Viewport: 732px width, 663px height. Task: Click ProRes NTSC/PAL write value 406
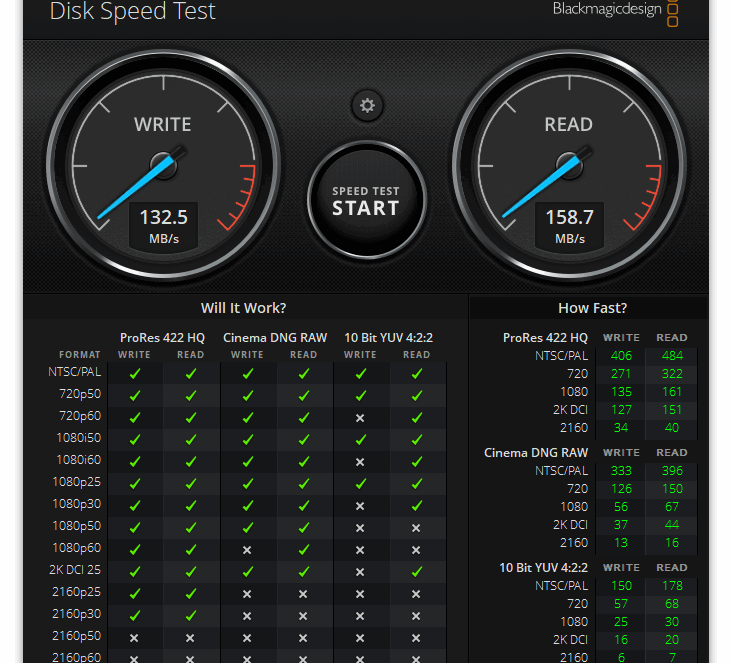621,356
